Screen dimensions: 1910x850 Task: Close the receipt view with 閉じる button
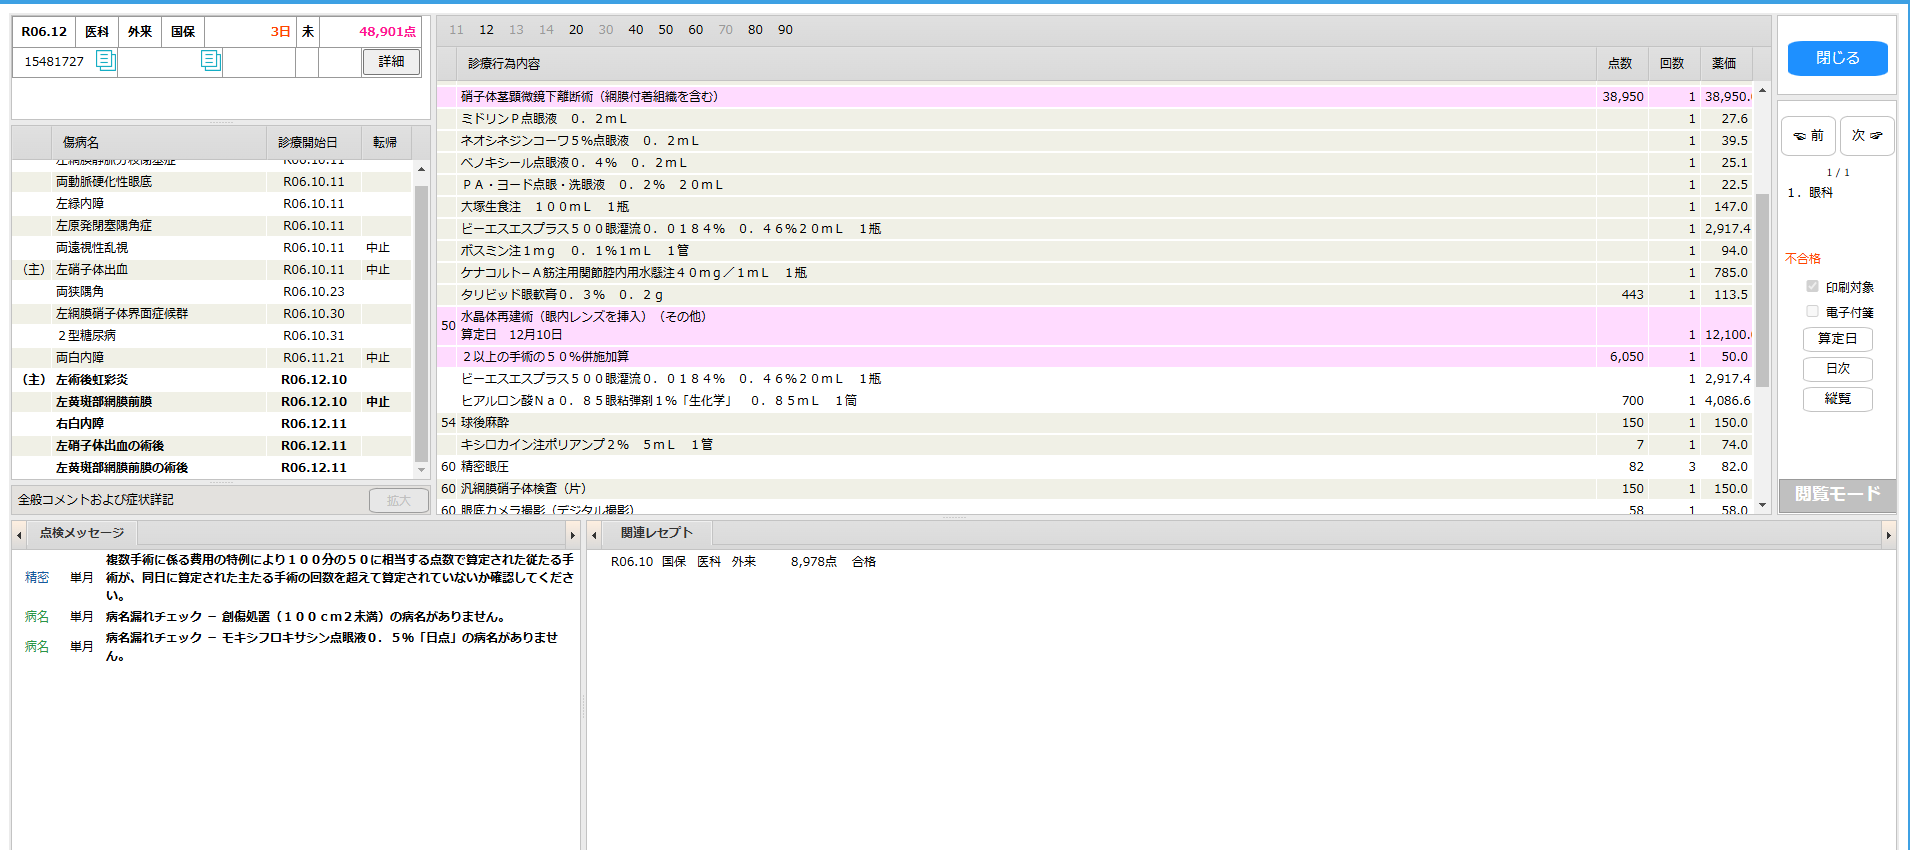pos(1837,58)
